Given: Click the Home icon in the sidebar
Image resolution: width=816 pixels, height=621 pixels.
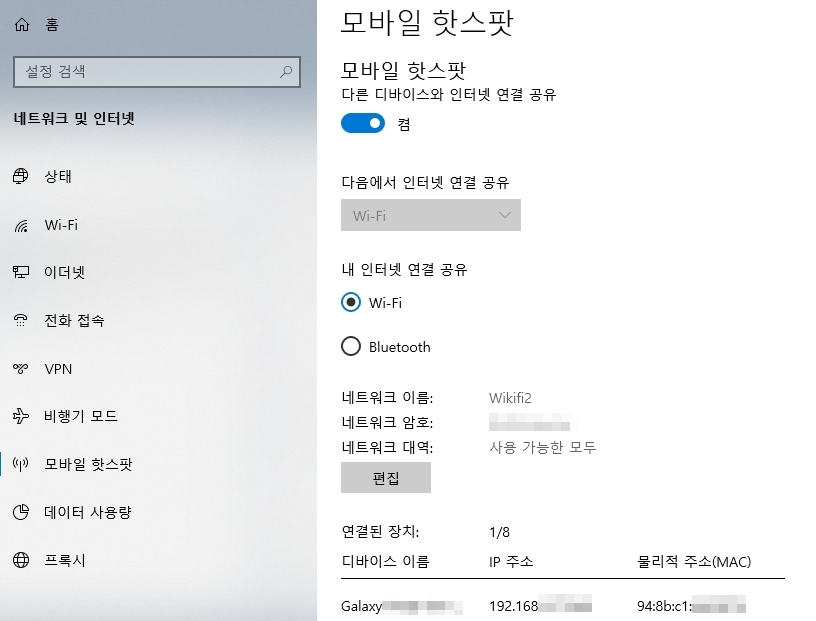Looking at the screenshot, I should (x=22, y=24).
